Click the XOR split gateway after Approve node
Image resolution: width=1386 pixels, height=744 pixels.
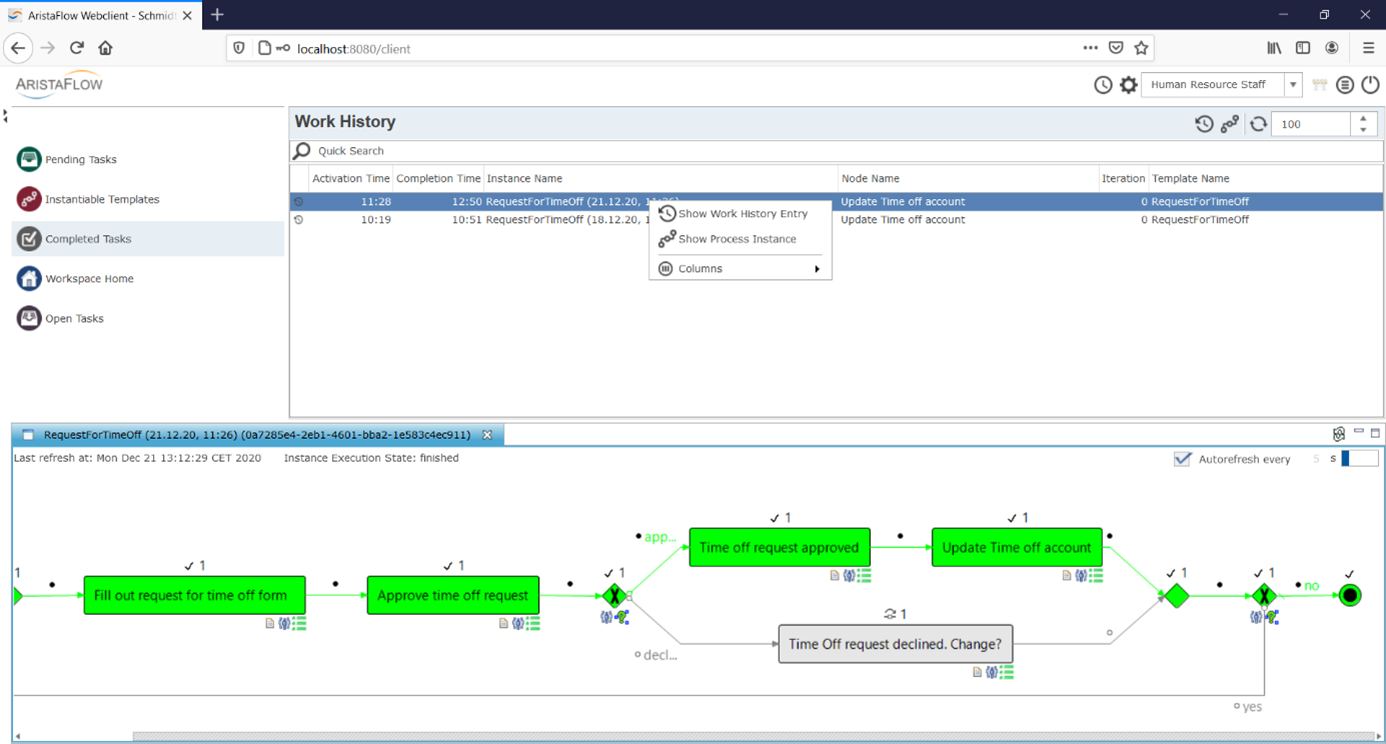coord(614,596)
